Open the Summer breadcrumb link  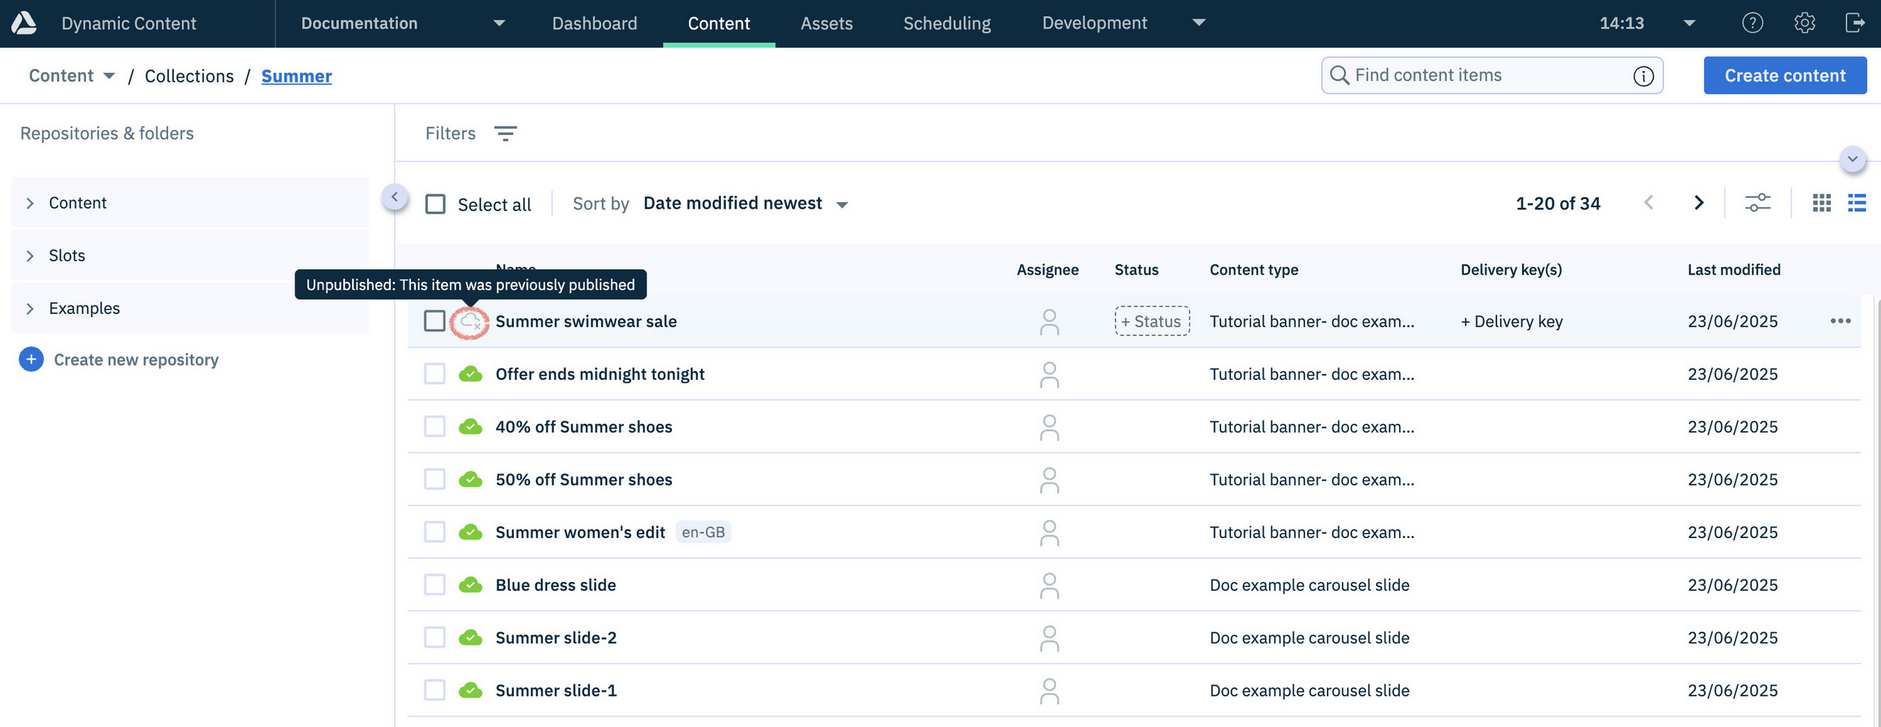click(x=296, y=76)
